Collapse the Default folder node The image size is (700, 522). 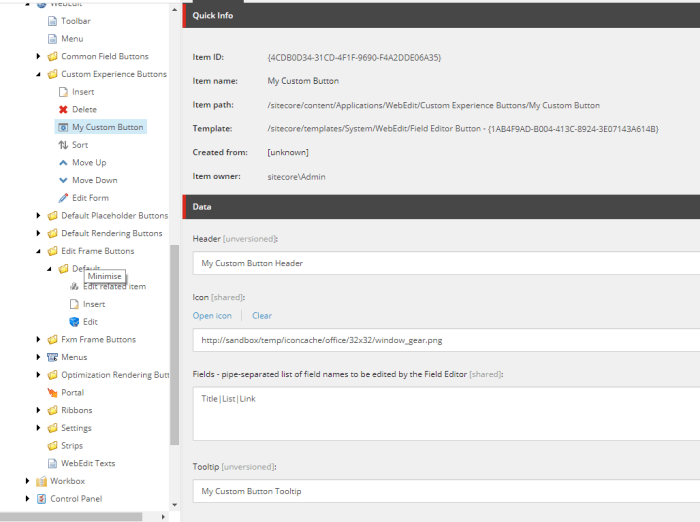click(50, 269)
